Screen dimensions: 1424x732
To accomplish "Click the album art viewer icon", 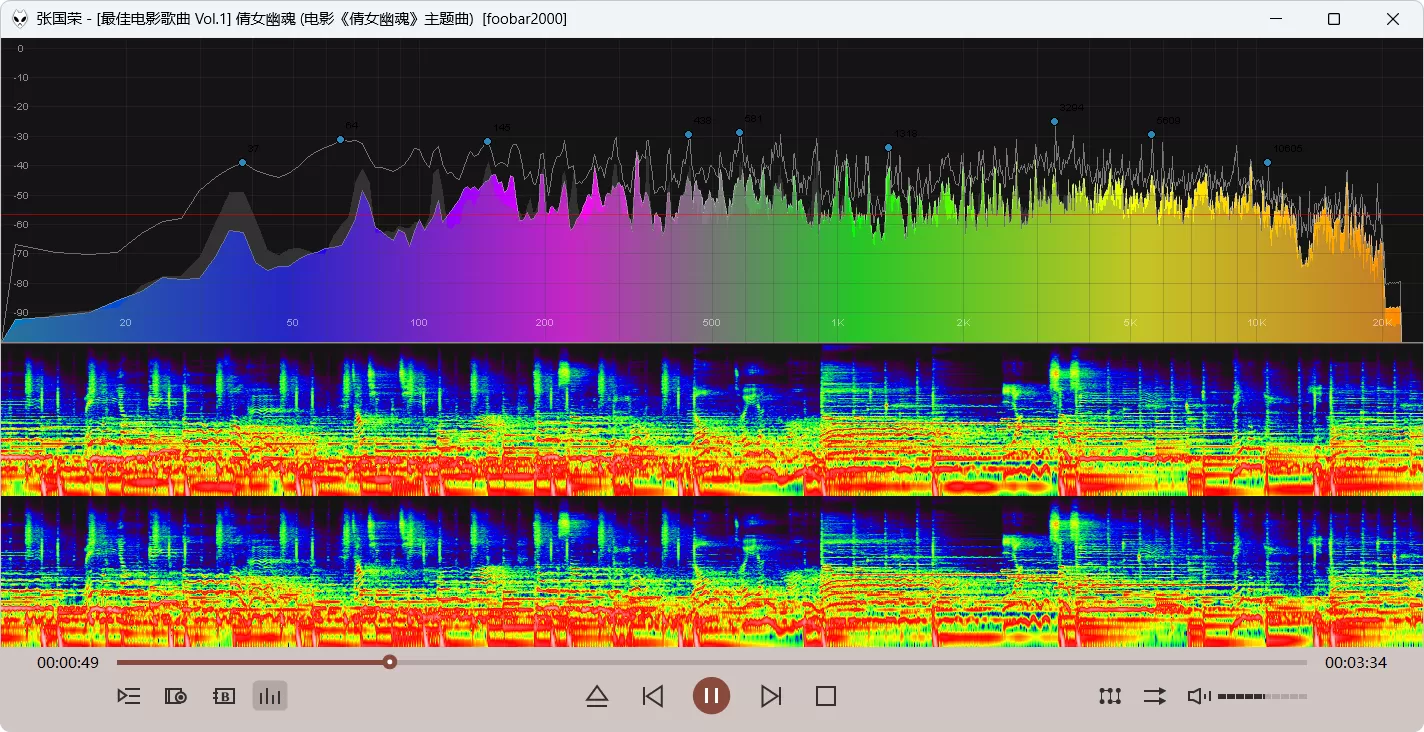I will click(176, 696).
